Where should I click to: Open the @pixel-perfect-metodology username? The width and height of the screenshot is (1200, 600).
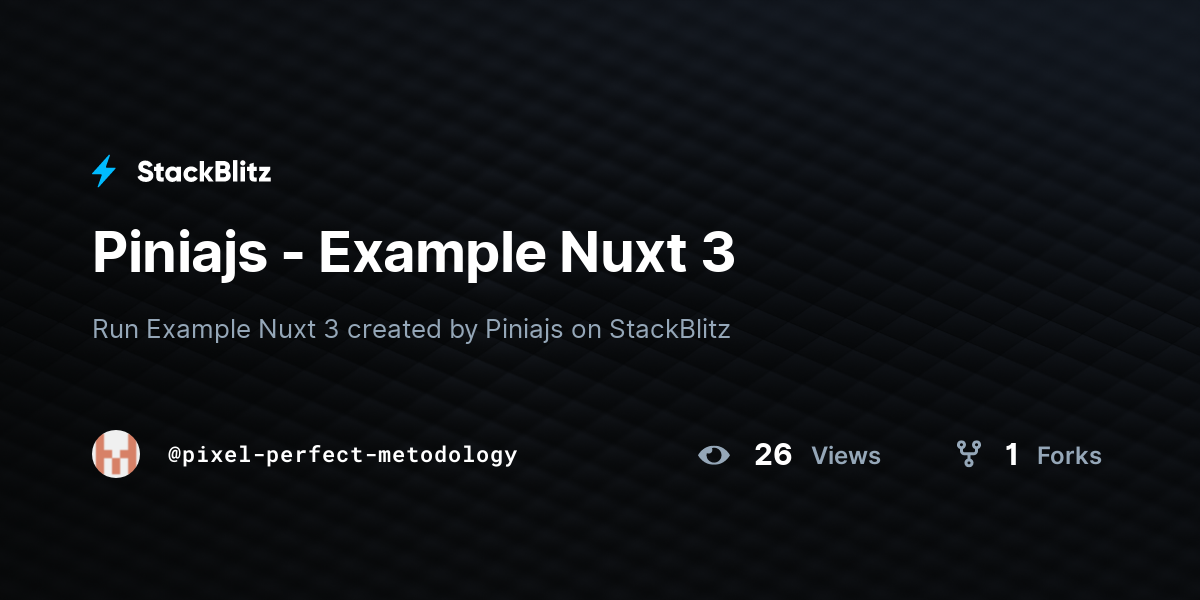pos(343,455)
